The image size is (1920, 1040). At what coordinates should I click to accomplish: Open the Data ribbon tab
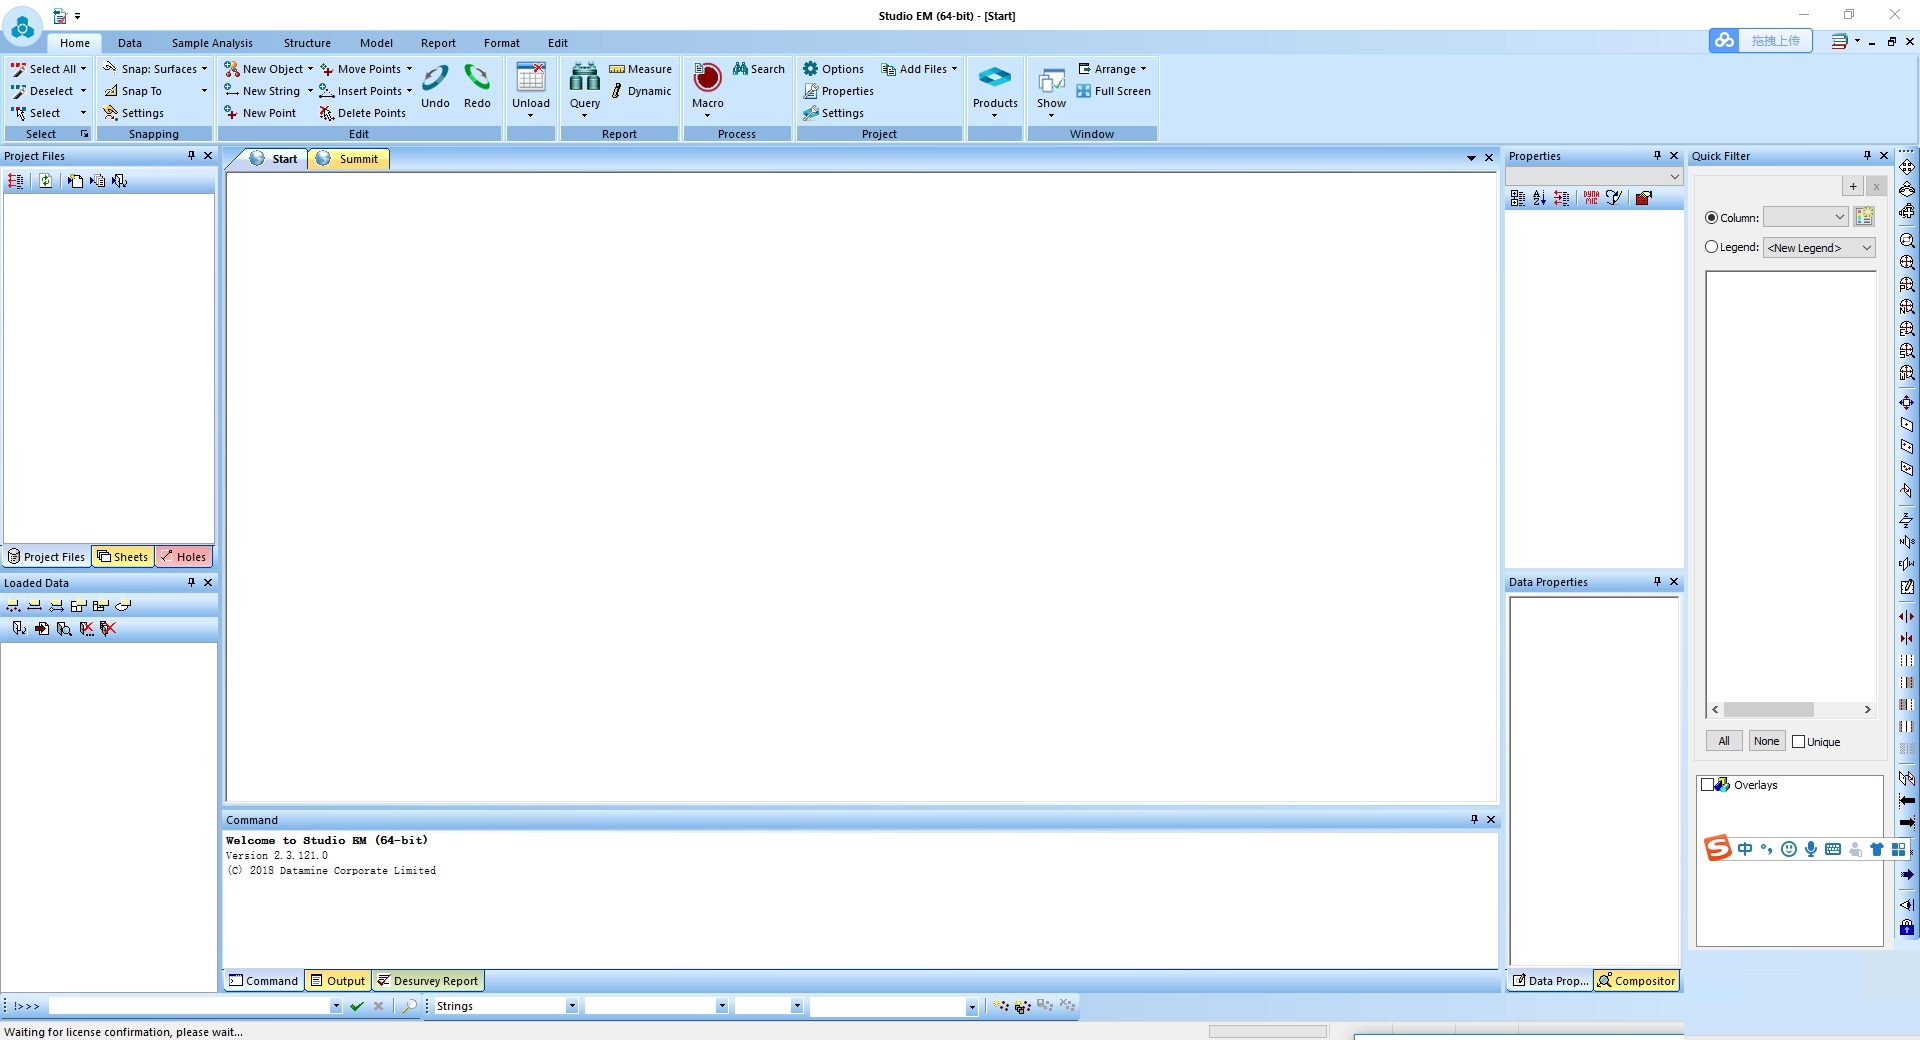130,43
